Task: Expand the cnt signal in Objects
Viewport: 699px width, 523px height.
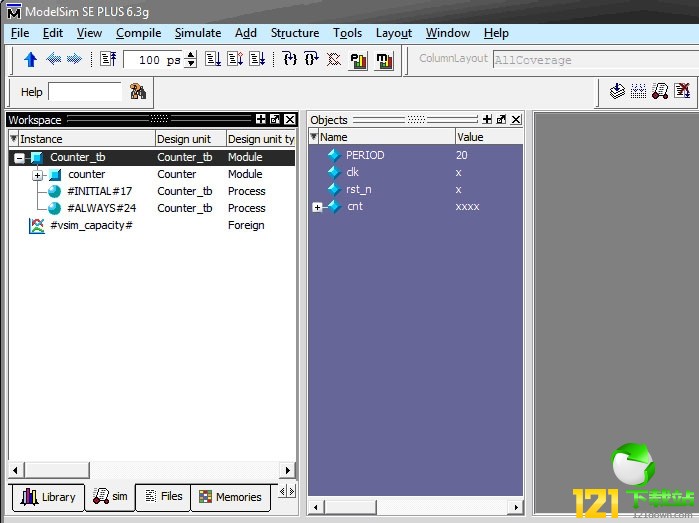Action: [x=317, y=207]
